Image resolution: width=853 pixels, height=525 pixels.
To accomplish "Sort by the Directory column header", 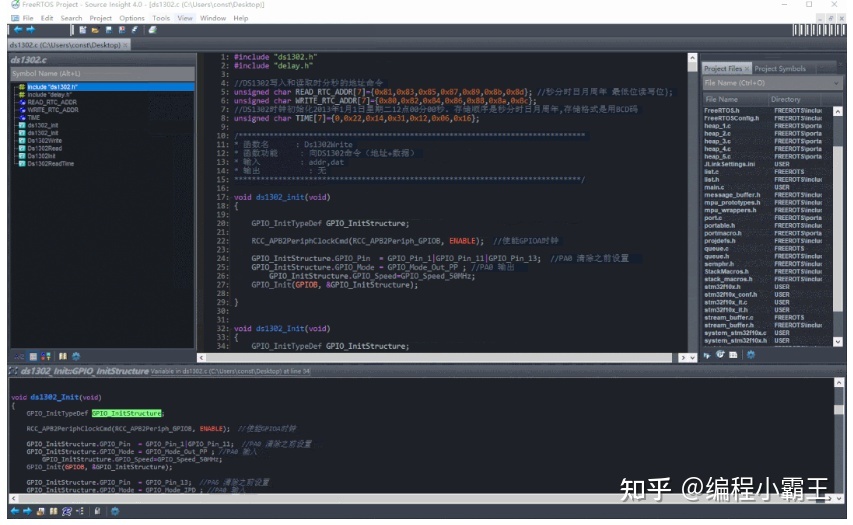I will pyautogui.click(x=795, y=99).
